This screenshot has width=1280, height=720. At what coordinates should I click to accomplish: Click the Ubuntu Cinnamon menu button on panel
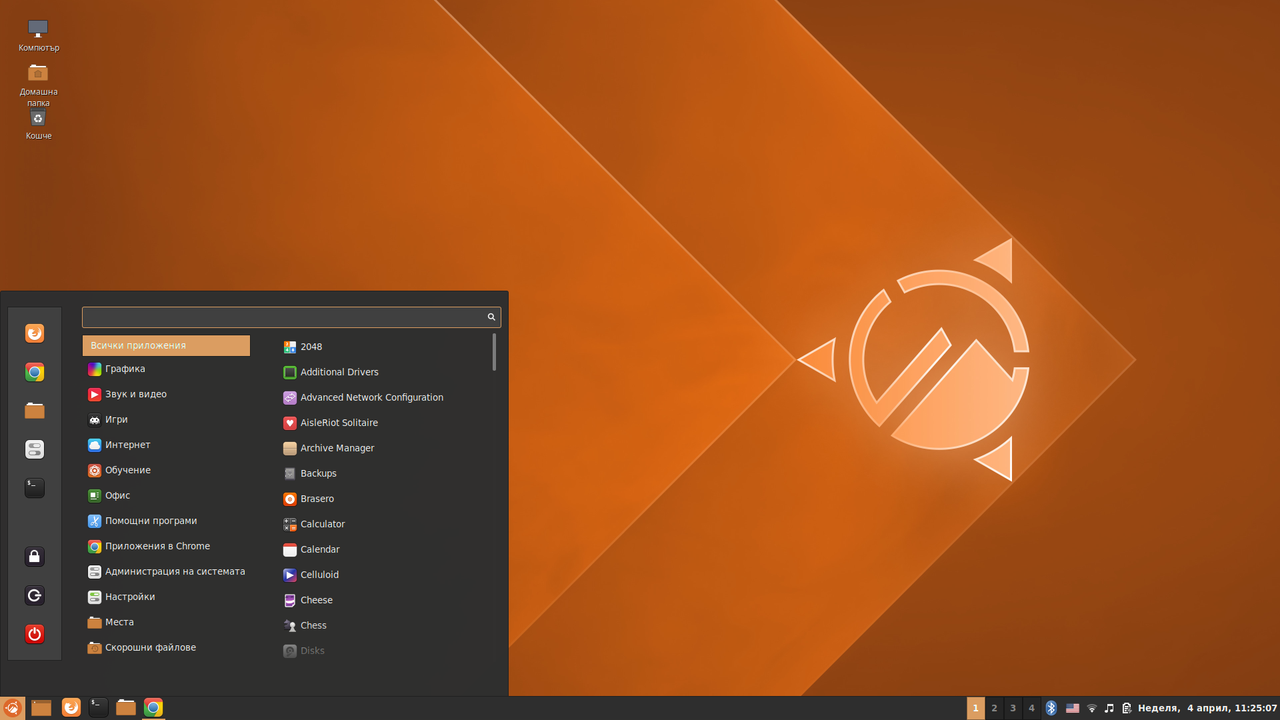click(13, 708)
